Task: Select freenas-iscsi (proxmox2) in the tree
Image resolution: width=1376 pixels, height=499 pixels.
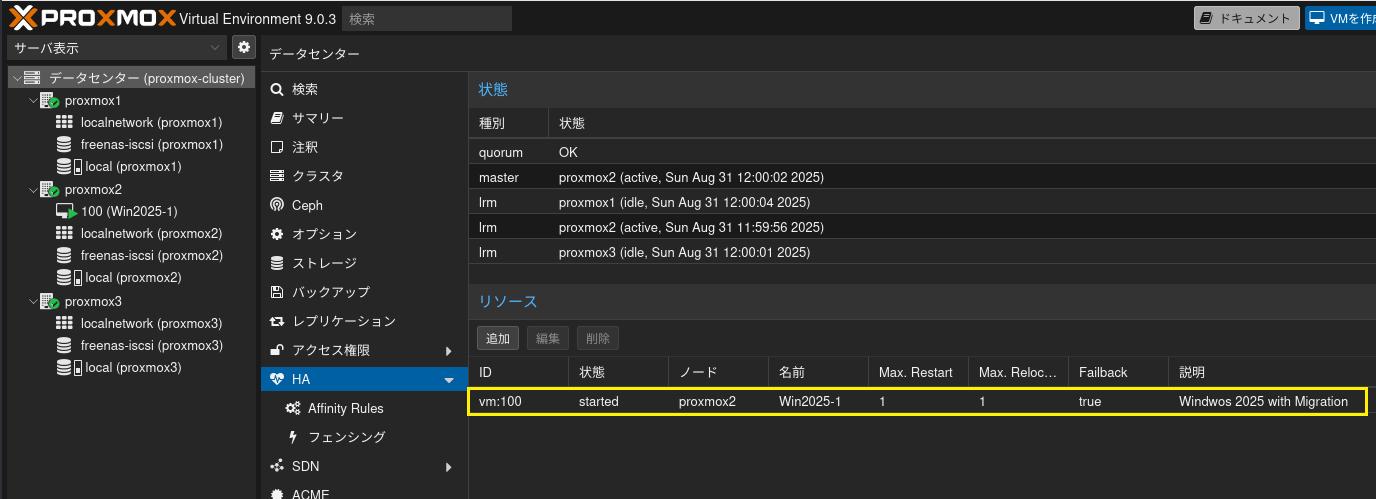Action: pyautogui.click(x=152, y=256)
